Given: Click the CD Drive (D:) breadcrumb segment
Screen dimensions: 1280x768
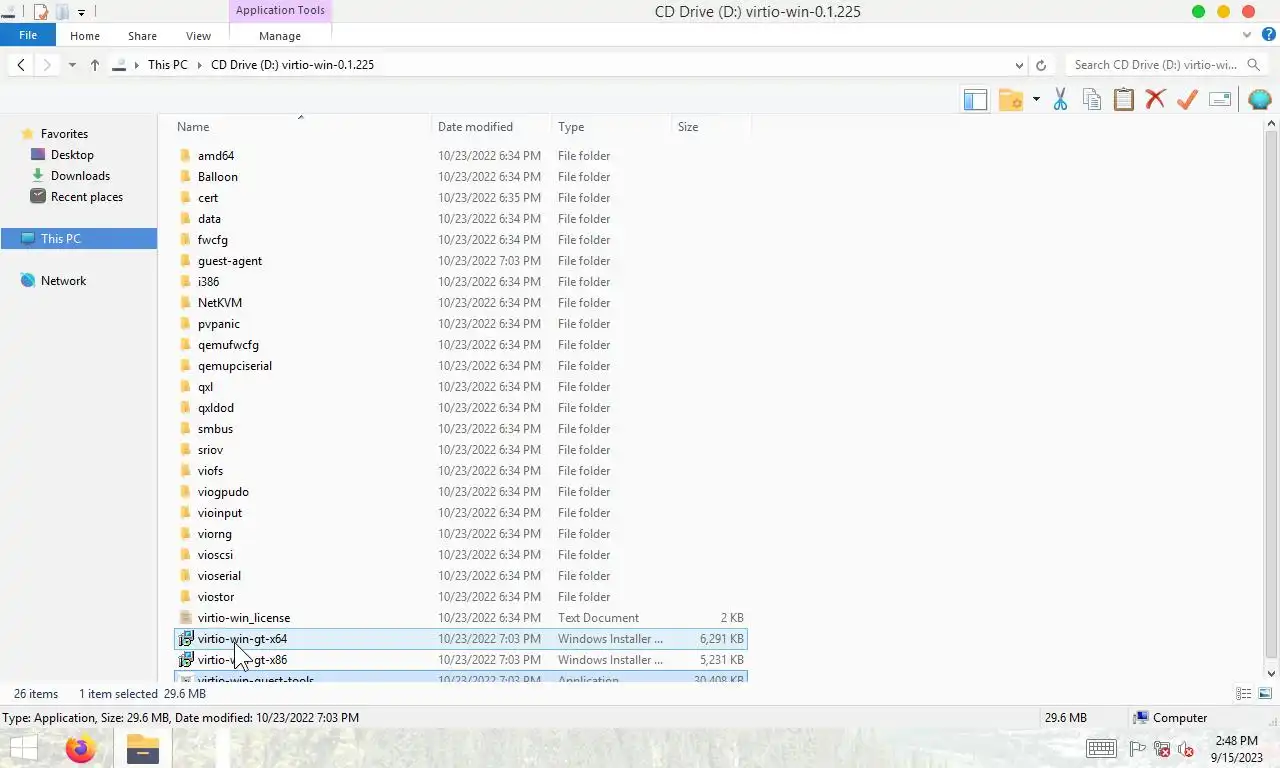Looking at the screenshot, I should coord(292,65).
